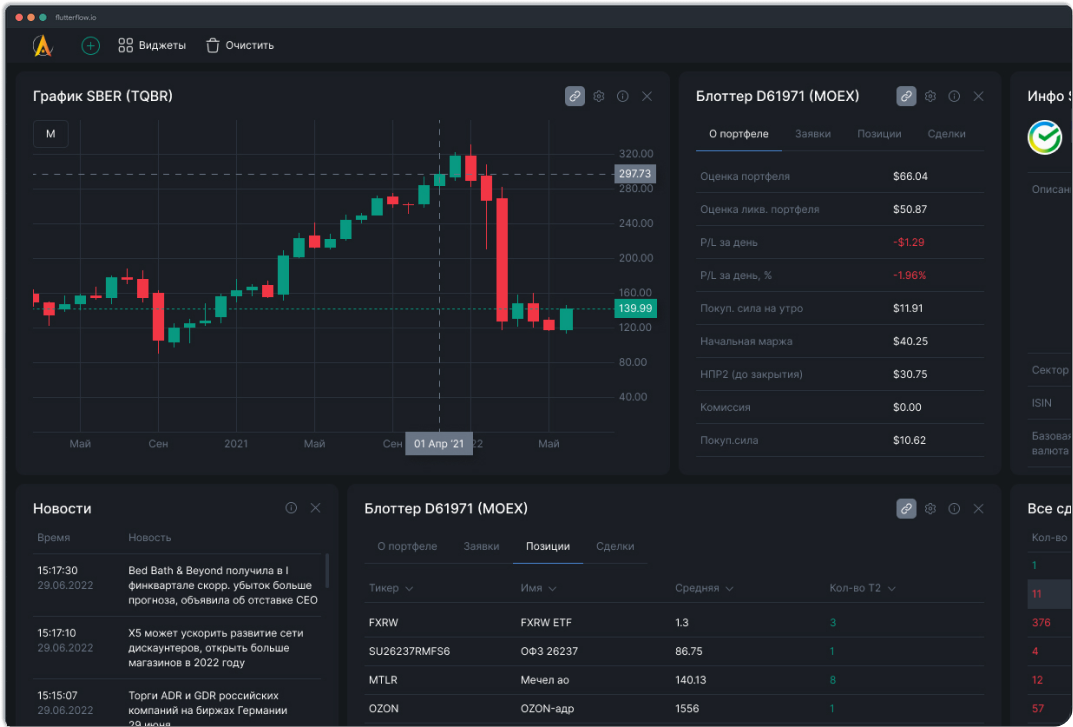This screenshot has height=727, width=1073.
Task: Switch to Сделки tab in top Блоттер
Action: [x=946, y=134]
